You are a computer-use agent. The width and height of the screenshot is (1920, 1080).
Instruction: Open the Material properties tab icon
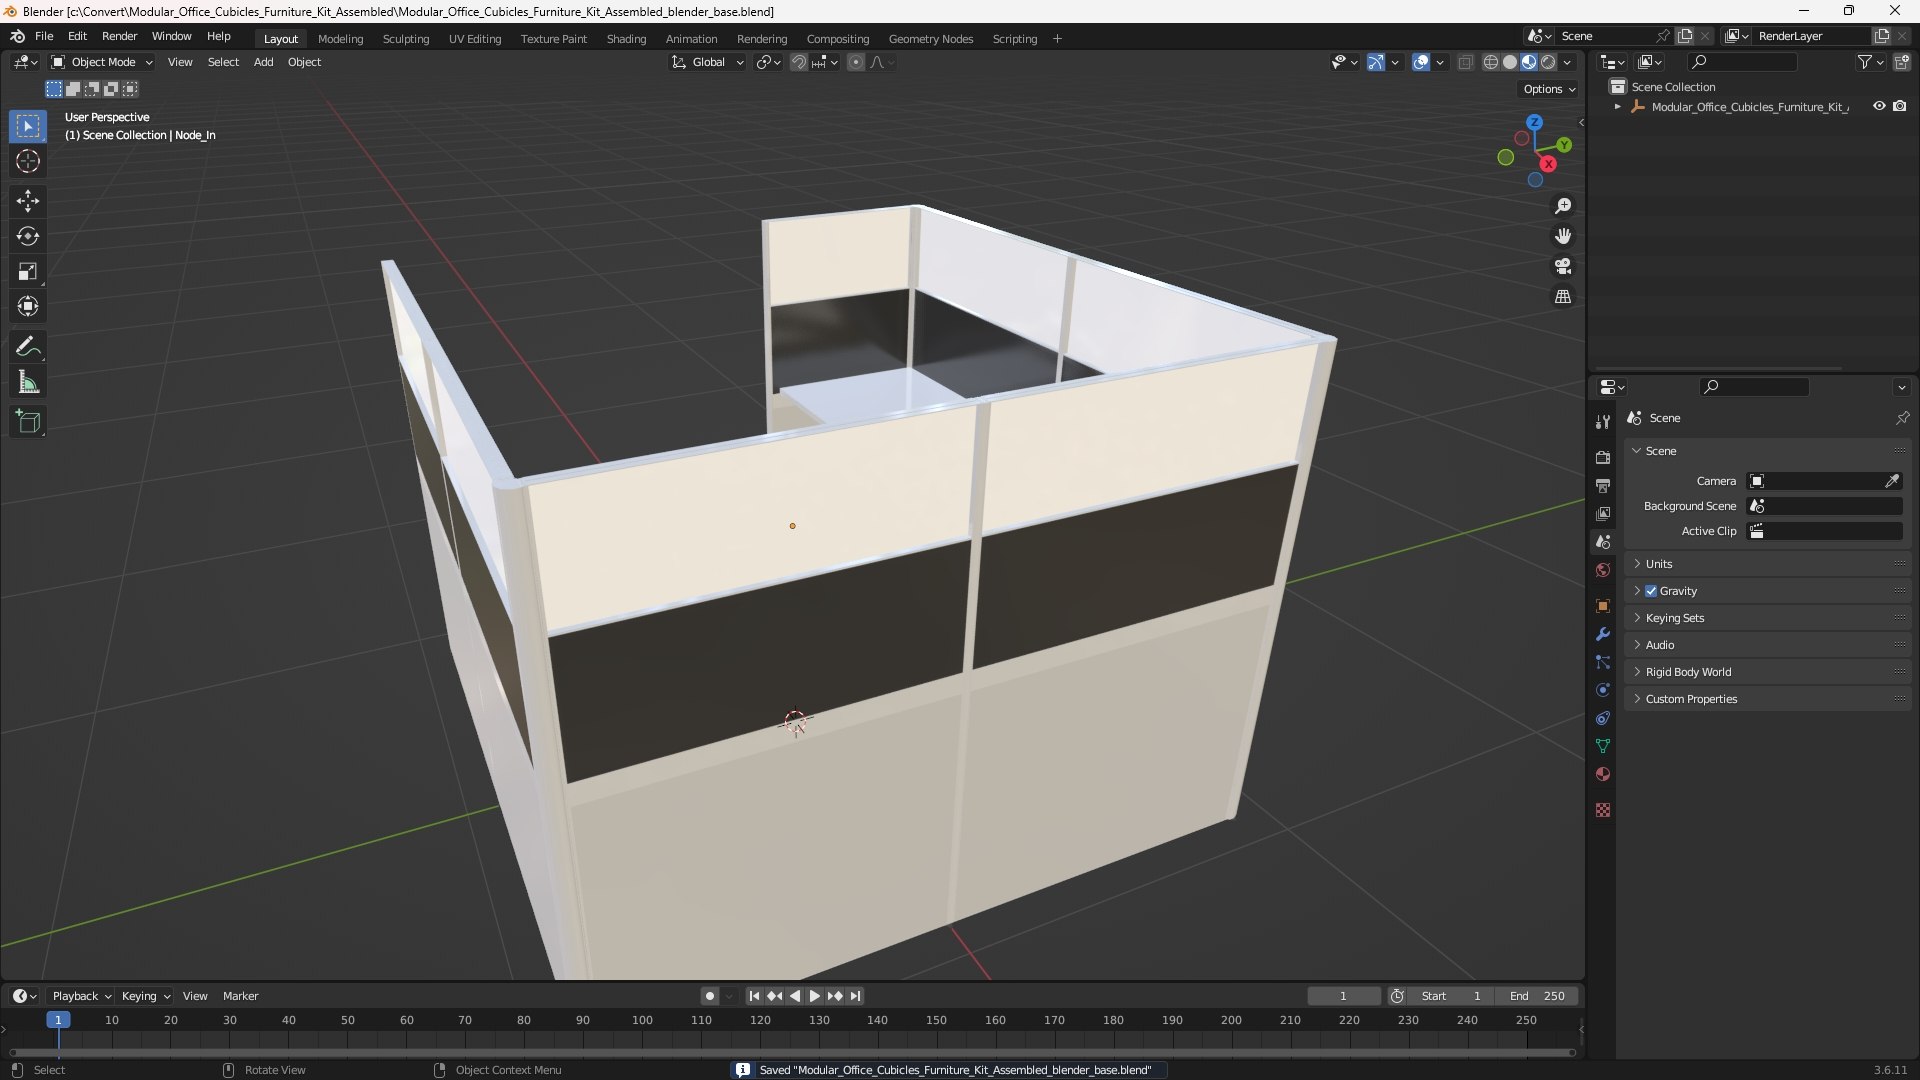(1603, 774)
